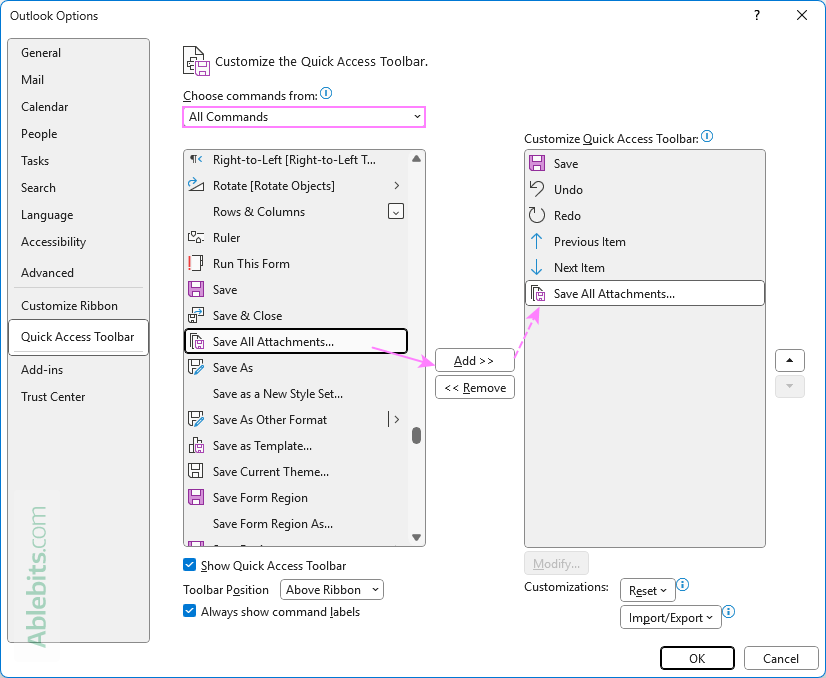This screenshot has height=678, width=826.
Task: Toggle Always show command labels checkbox
Action: pyautogui.click(x=190, y=611)
